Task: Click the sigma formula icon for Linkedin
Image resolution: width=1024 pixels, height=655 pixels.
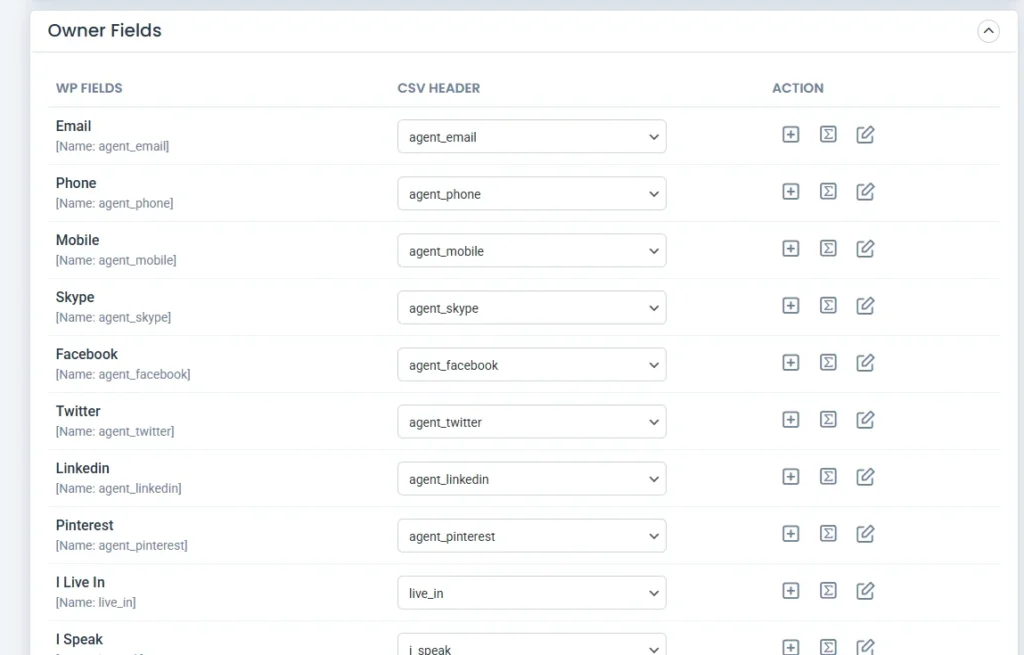Action: (x=828, y=477)
